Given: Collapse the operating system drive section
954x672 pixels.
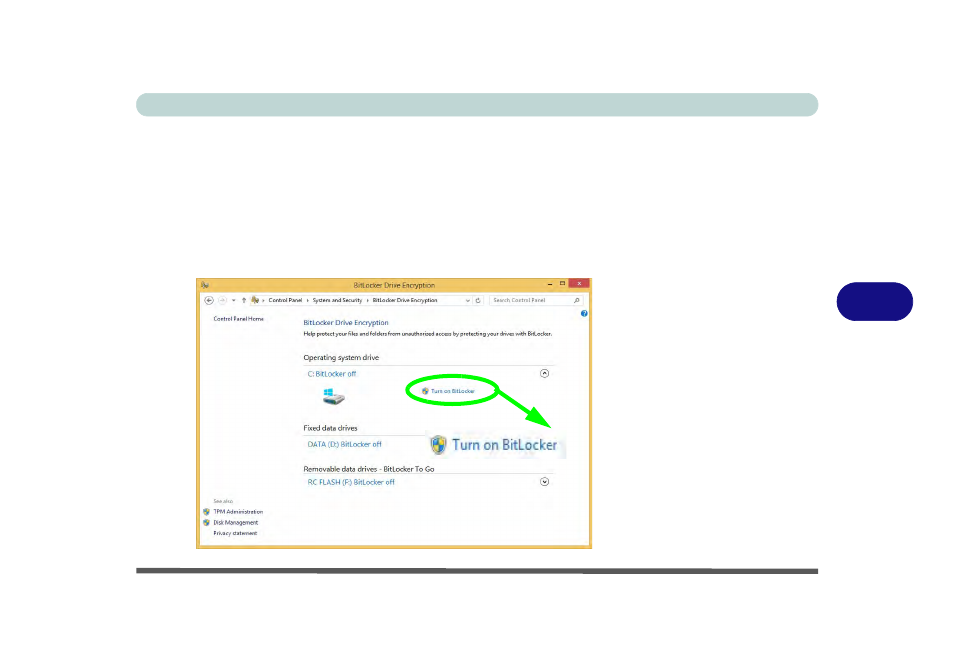Looking at the screenshot, I should point(545,373).
